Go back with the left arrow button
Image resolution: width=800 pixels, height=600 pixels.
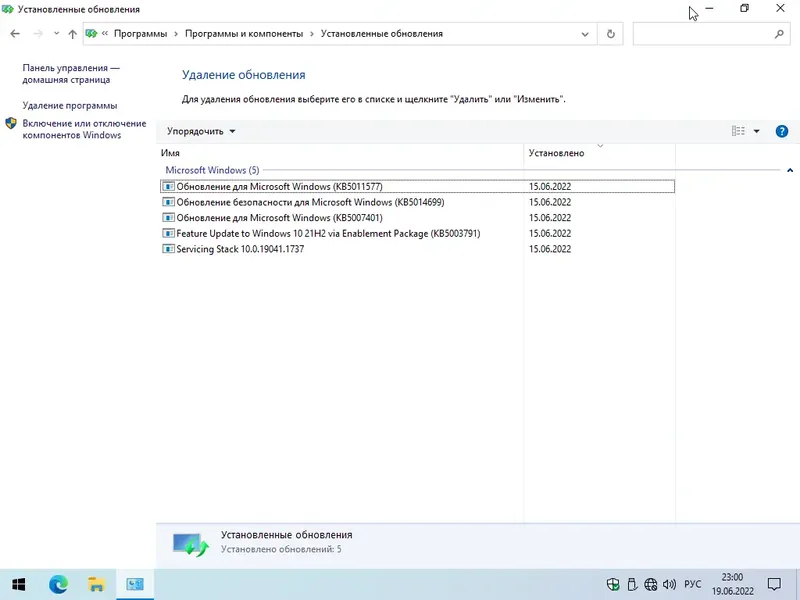[15, 34]
